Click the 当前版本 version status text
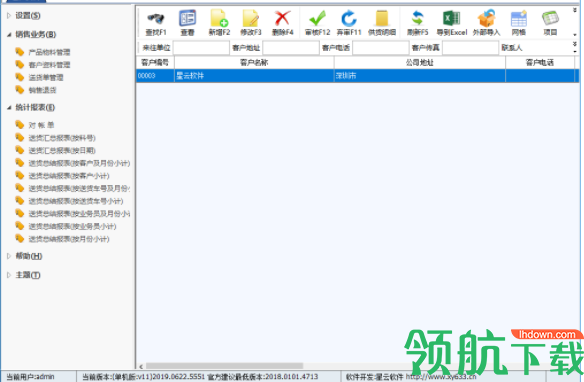This screenshot has height=382, width=584. (x=200, y=377)
